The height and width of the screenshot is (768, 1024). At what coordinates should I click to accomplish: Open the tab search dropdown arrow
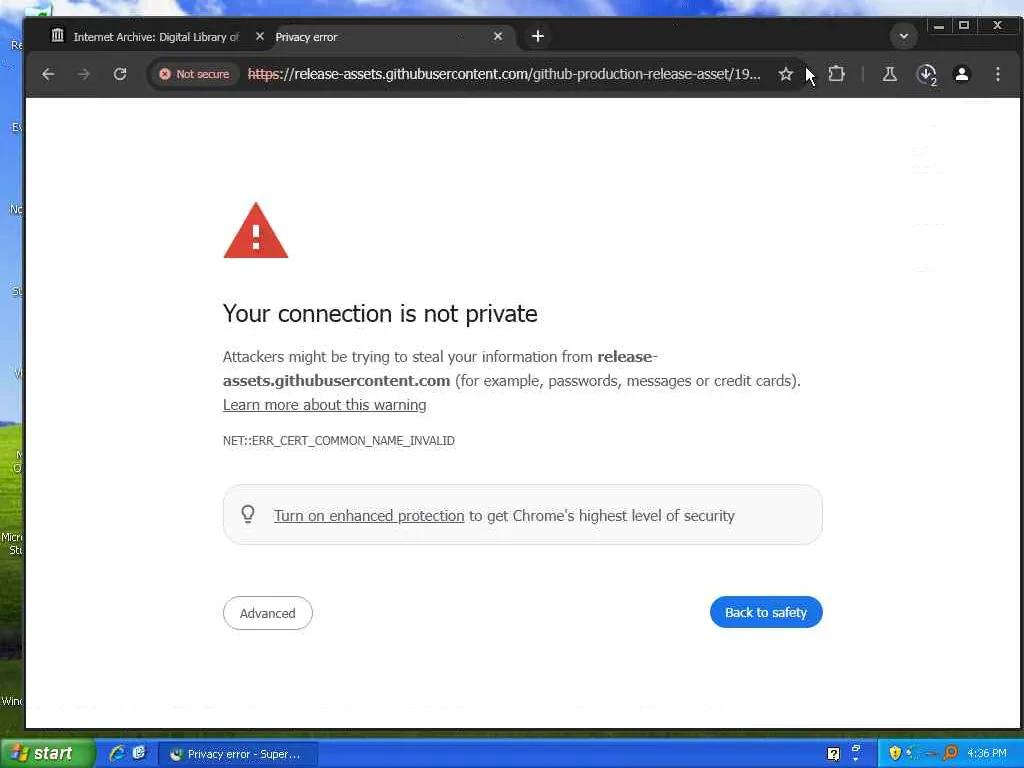(904, 36)
